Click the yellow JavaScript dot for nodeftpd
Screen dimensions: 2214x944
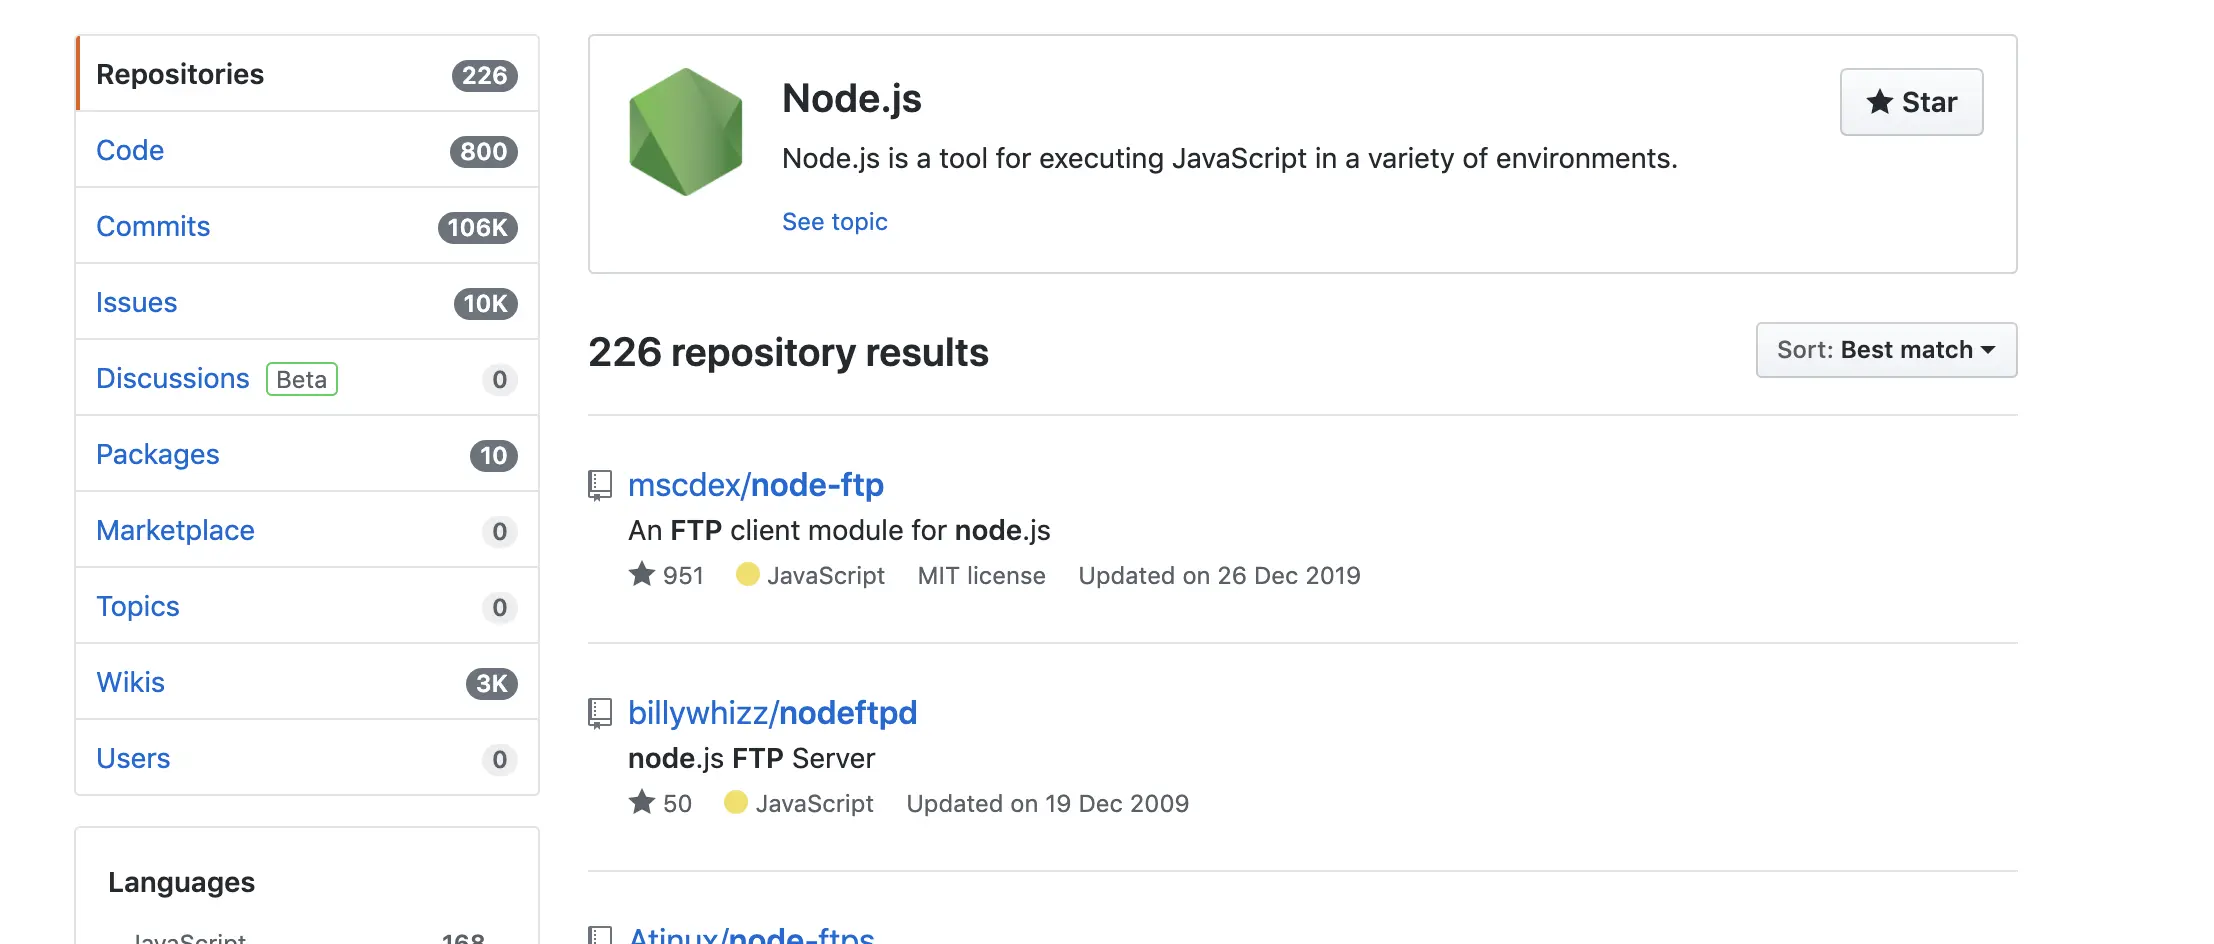point(736,803)
